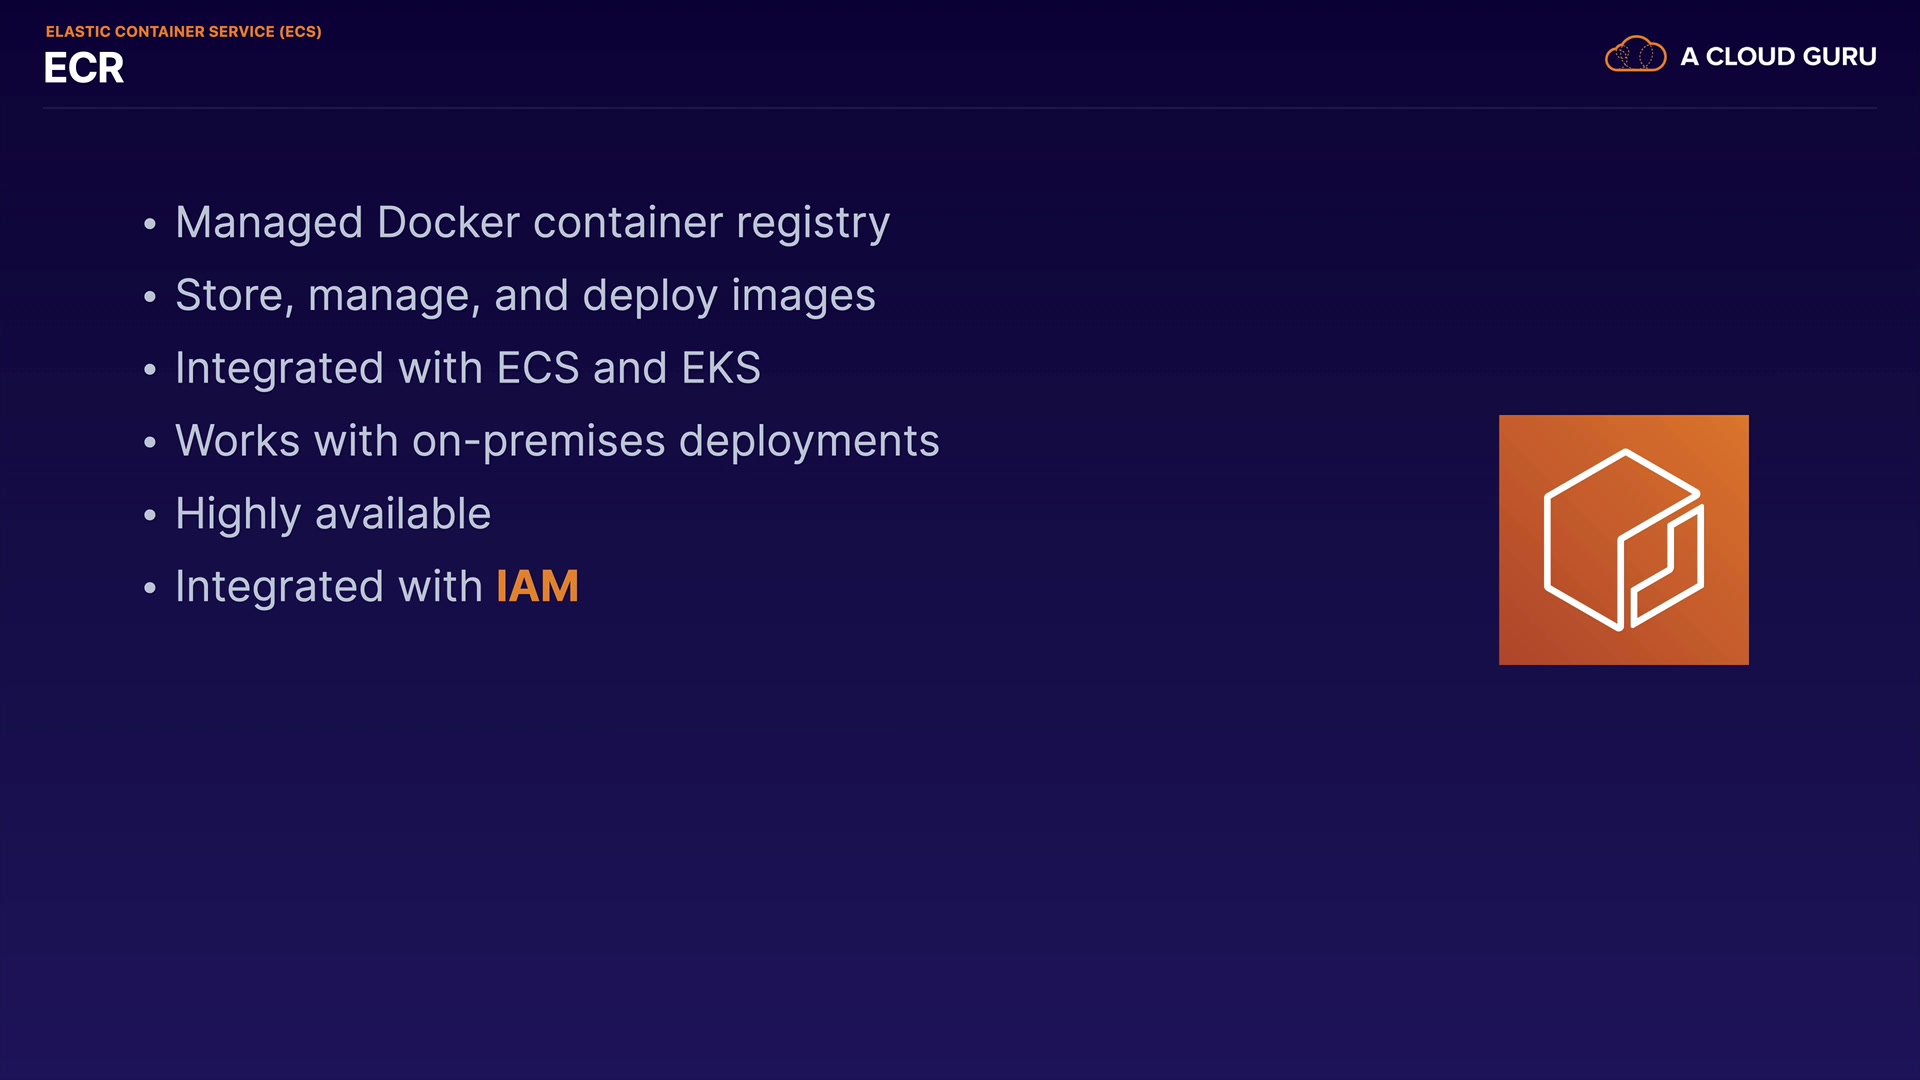The width and height of the screenshot is (1920, 1080).
Task: Select the Works with on-premises deployments line
Action: tap(557, 441)
